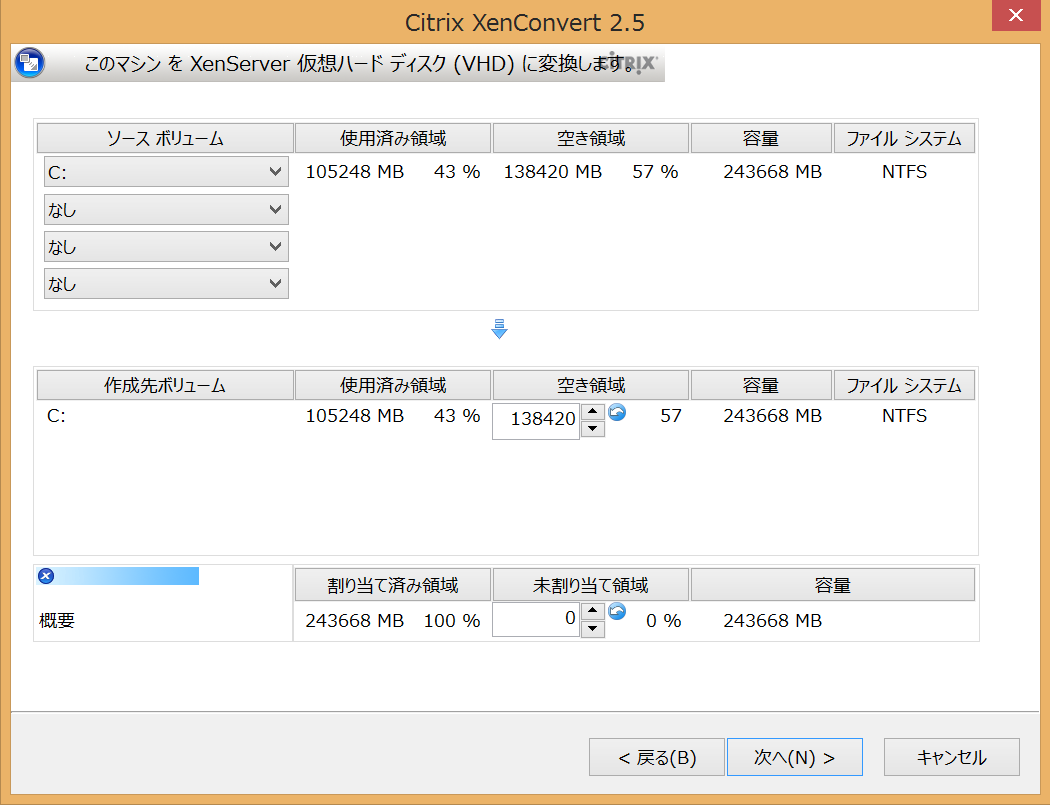Go back with the 戻る(B) button
Screen dimensions: 1050x805
656,757
